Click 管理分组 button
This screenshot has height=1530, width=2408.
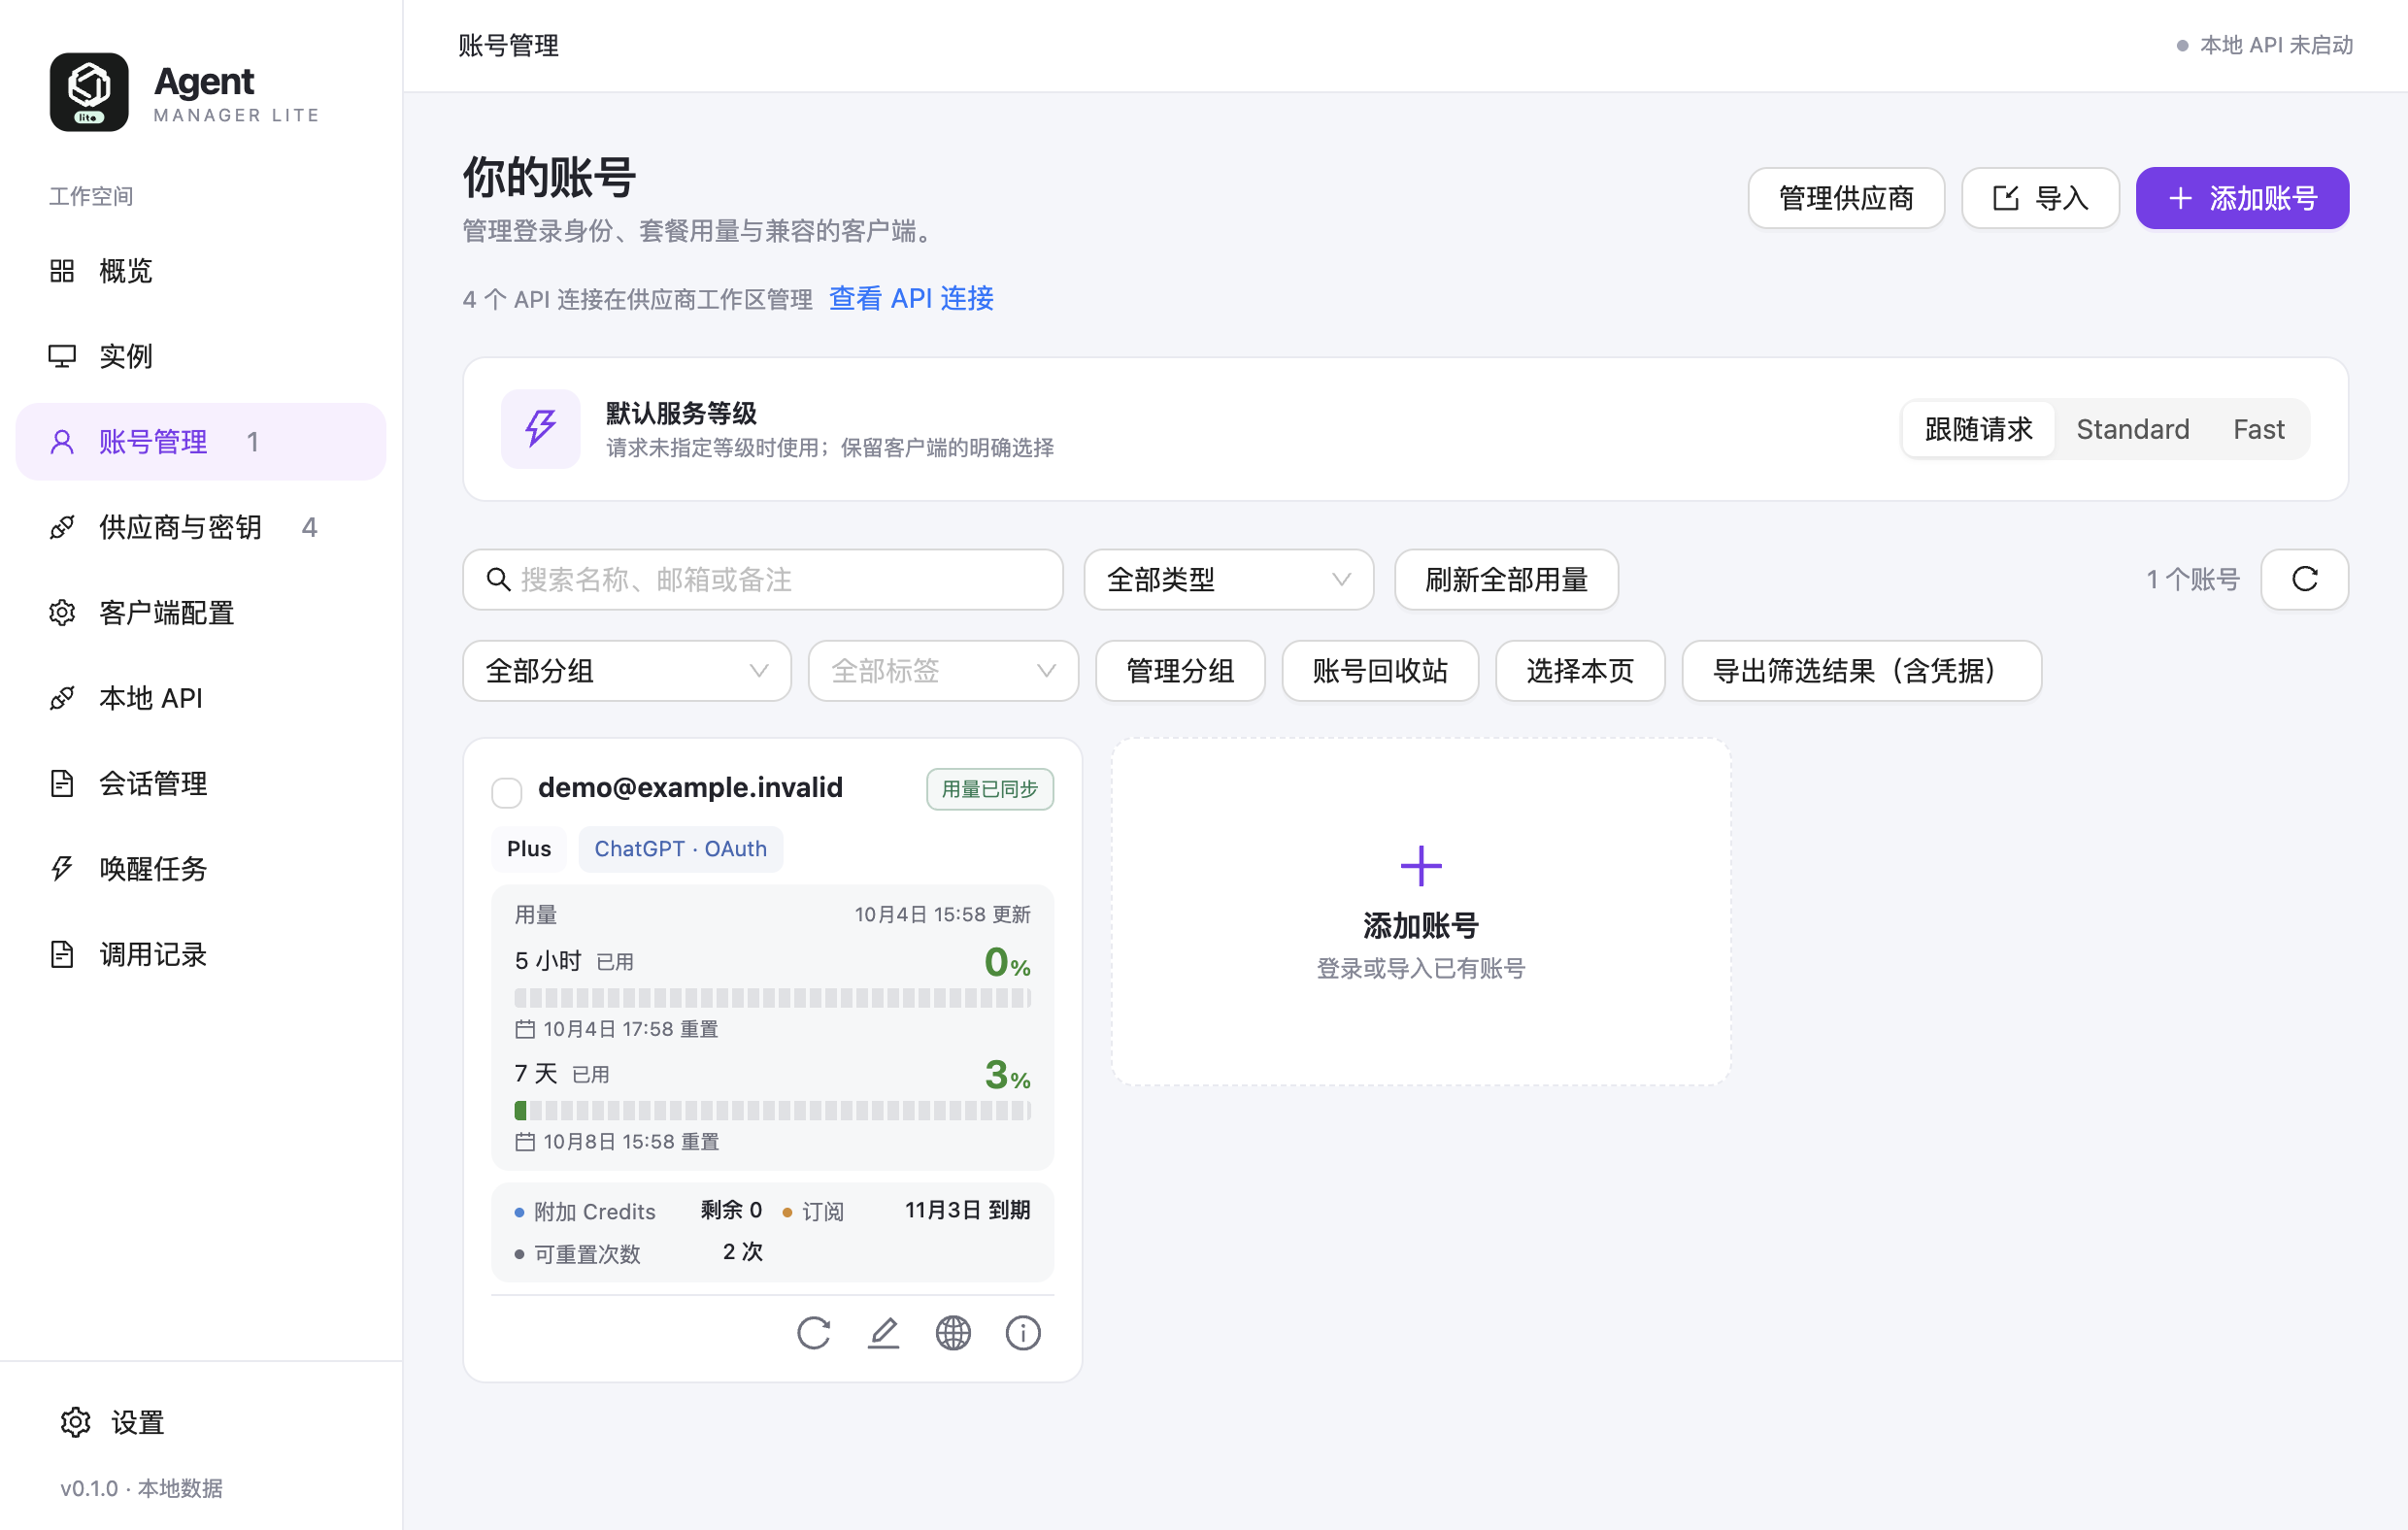point(1180,671)
